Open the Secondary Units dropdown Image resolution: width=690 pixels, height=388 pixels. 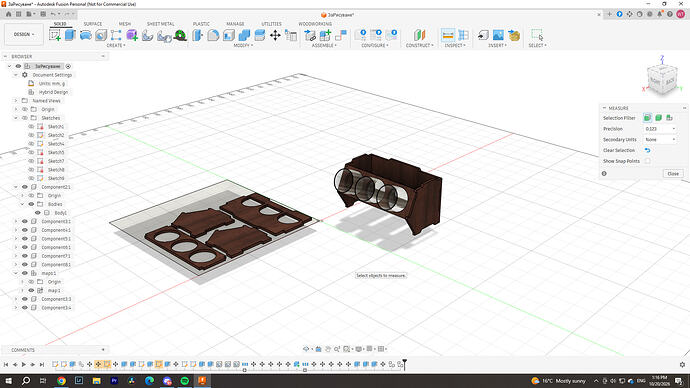[660, 139]
